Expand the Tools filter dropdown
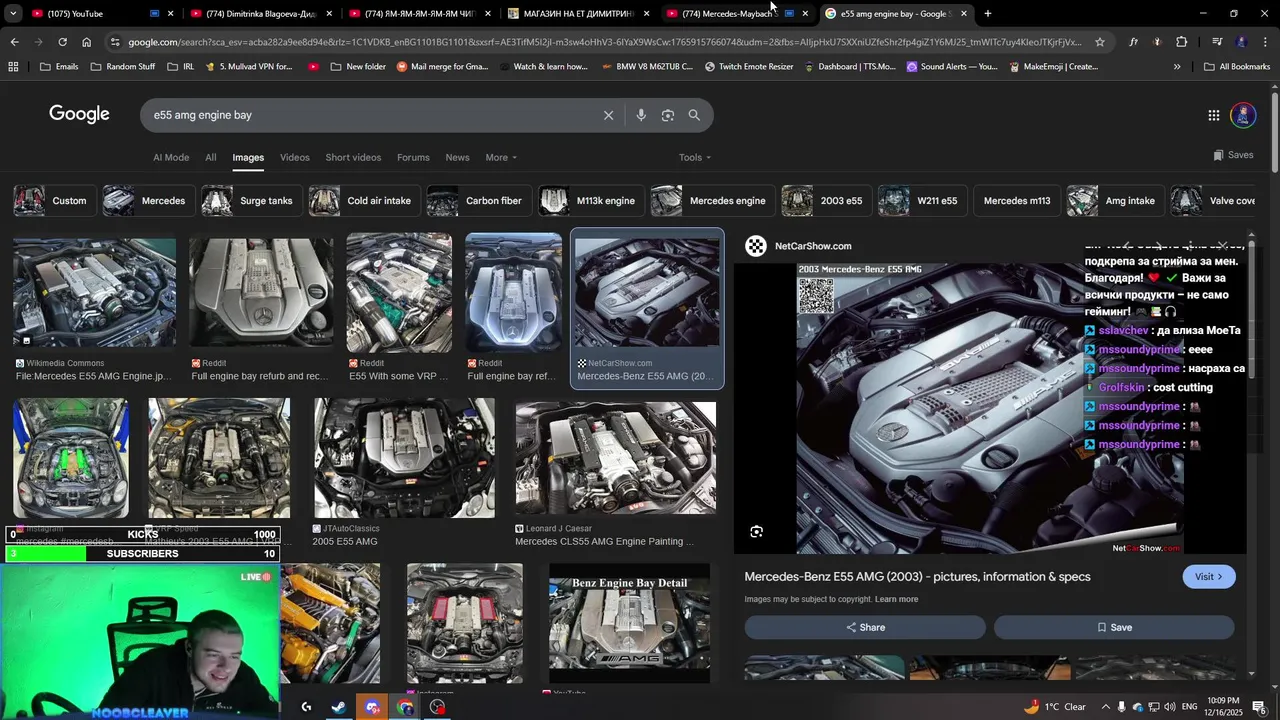 pyautogui.click(x=695, y=157)
